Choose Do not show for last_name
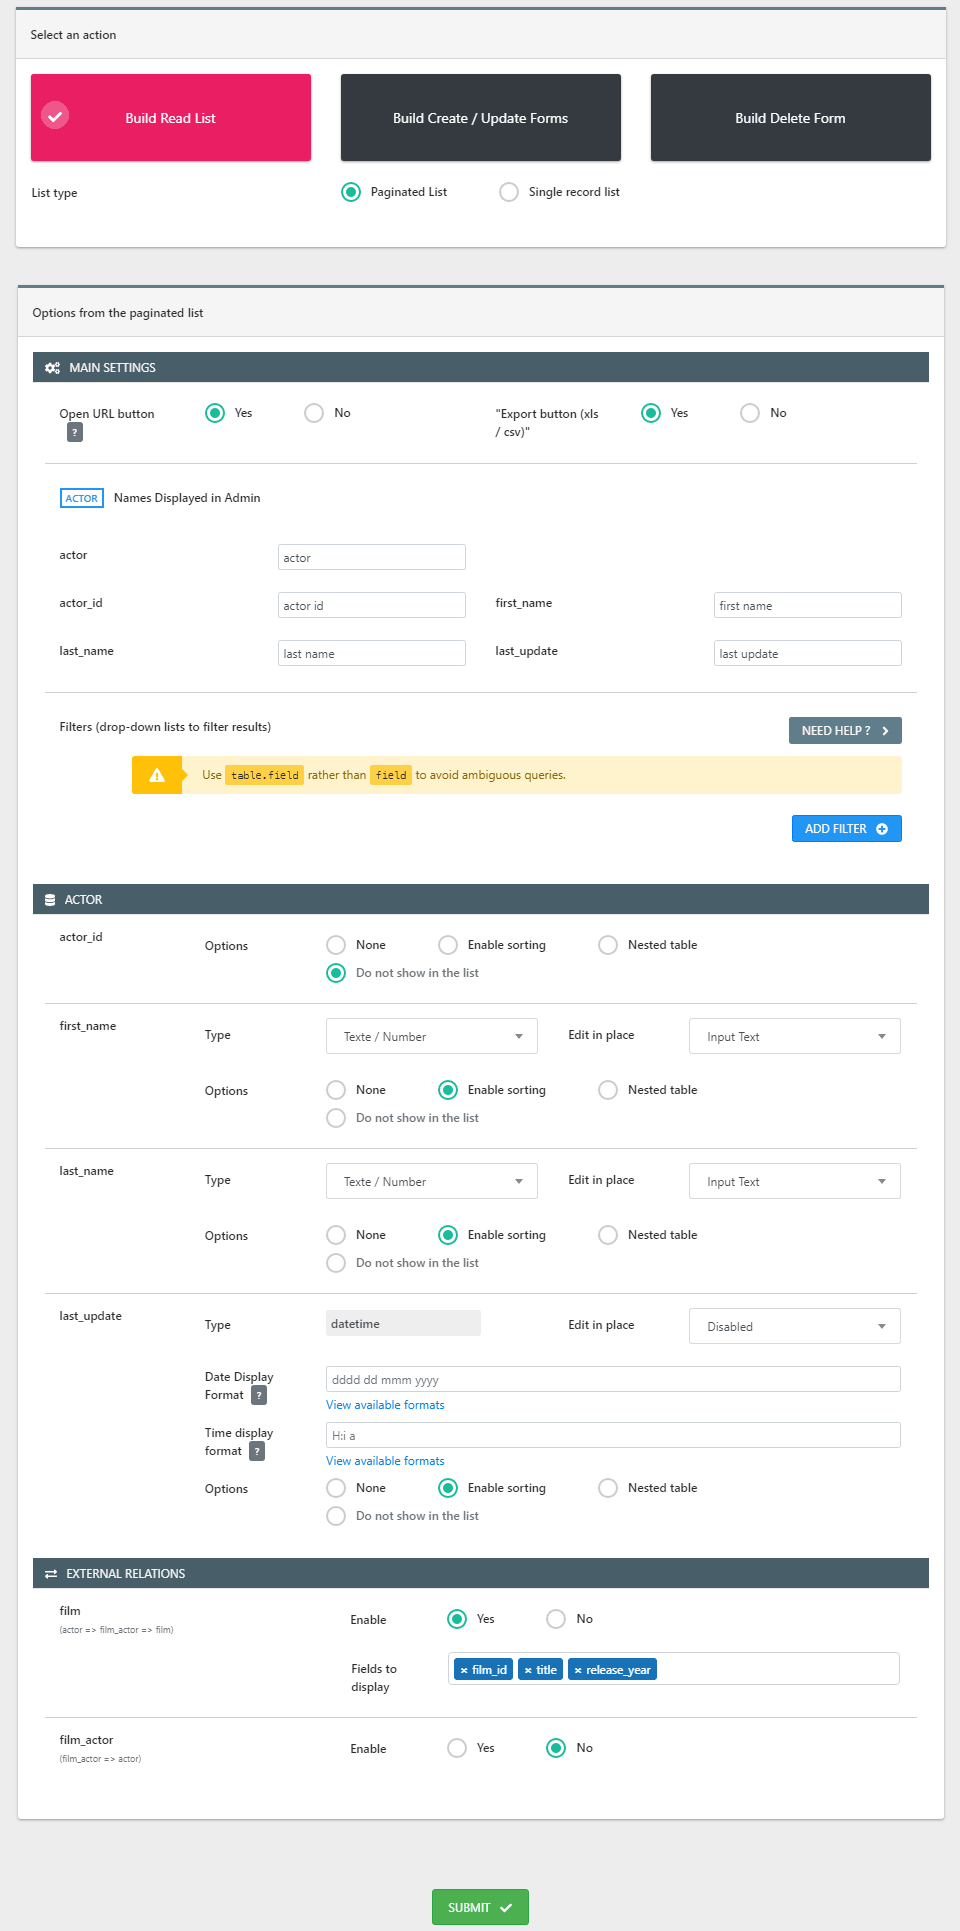Screen dimensions: 960x1931 (336, 1263)
